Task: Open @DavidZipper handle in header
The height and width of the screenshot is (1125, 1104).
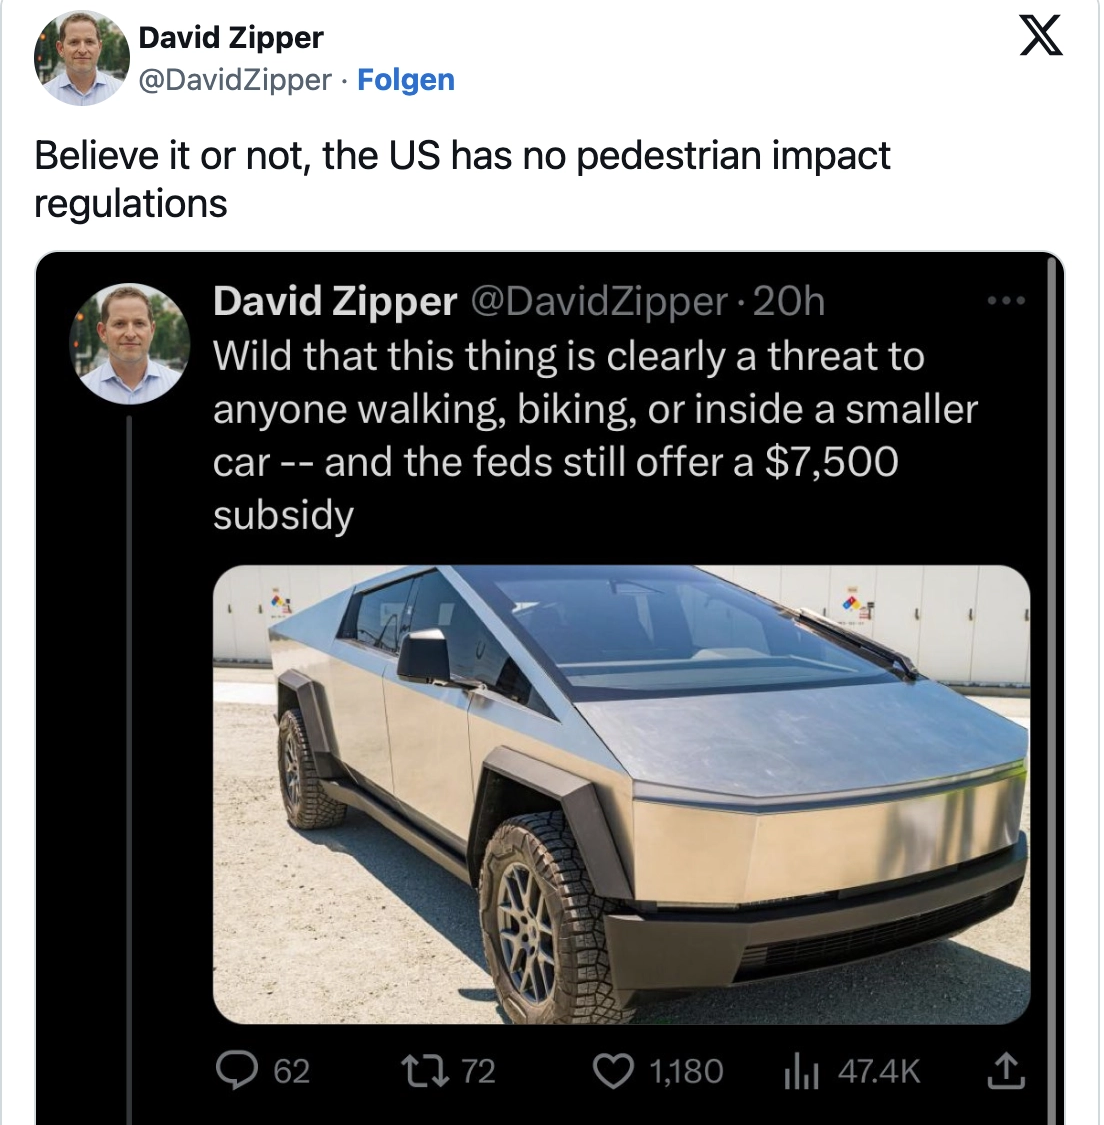Action: point(234,80)
